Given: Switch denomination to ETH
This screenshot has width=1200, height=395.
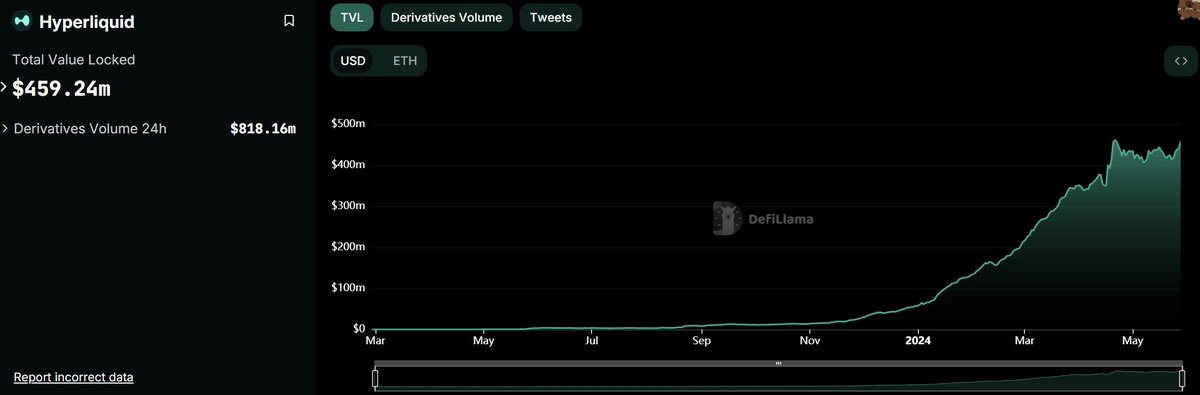Looking at the screenshot, I should click(405, 61).
